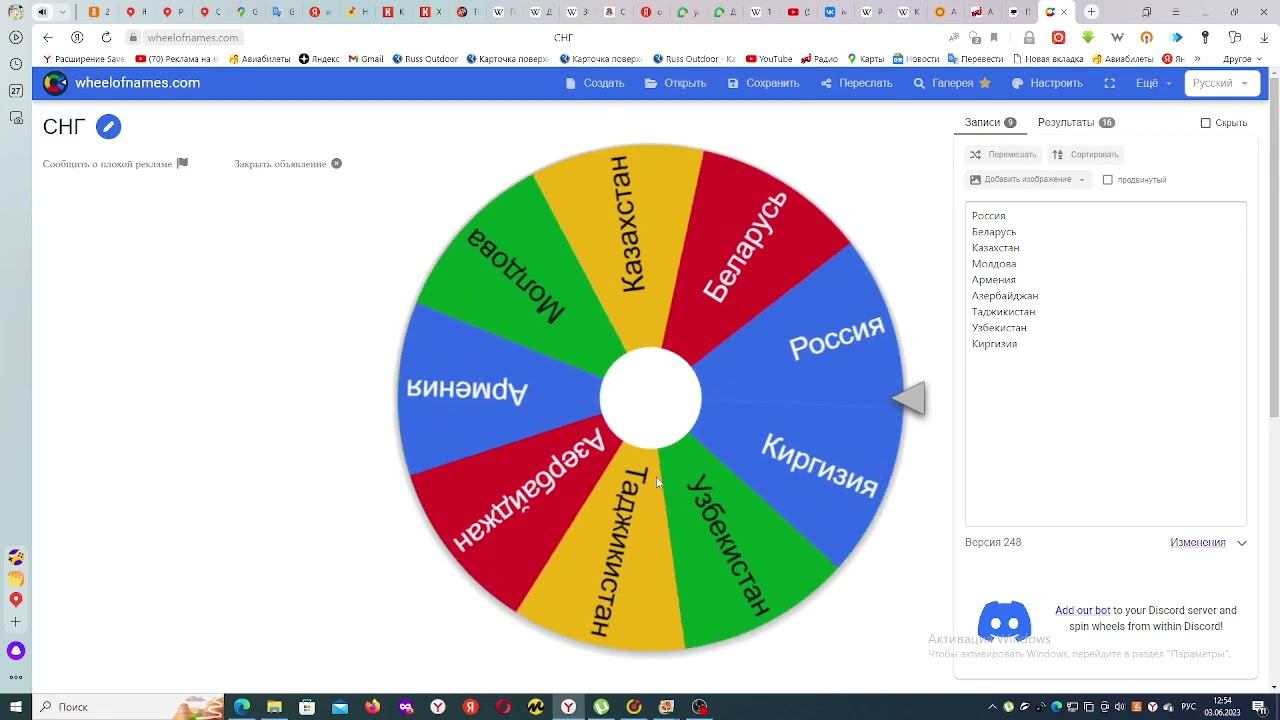Click the taskbar clock showing 12:54
Screen dimensions: 1280x720
point(1222,707)
